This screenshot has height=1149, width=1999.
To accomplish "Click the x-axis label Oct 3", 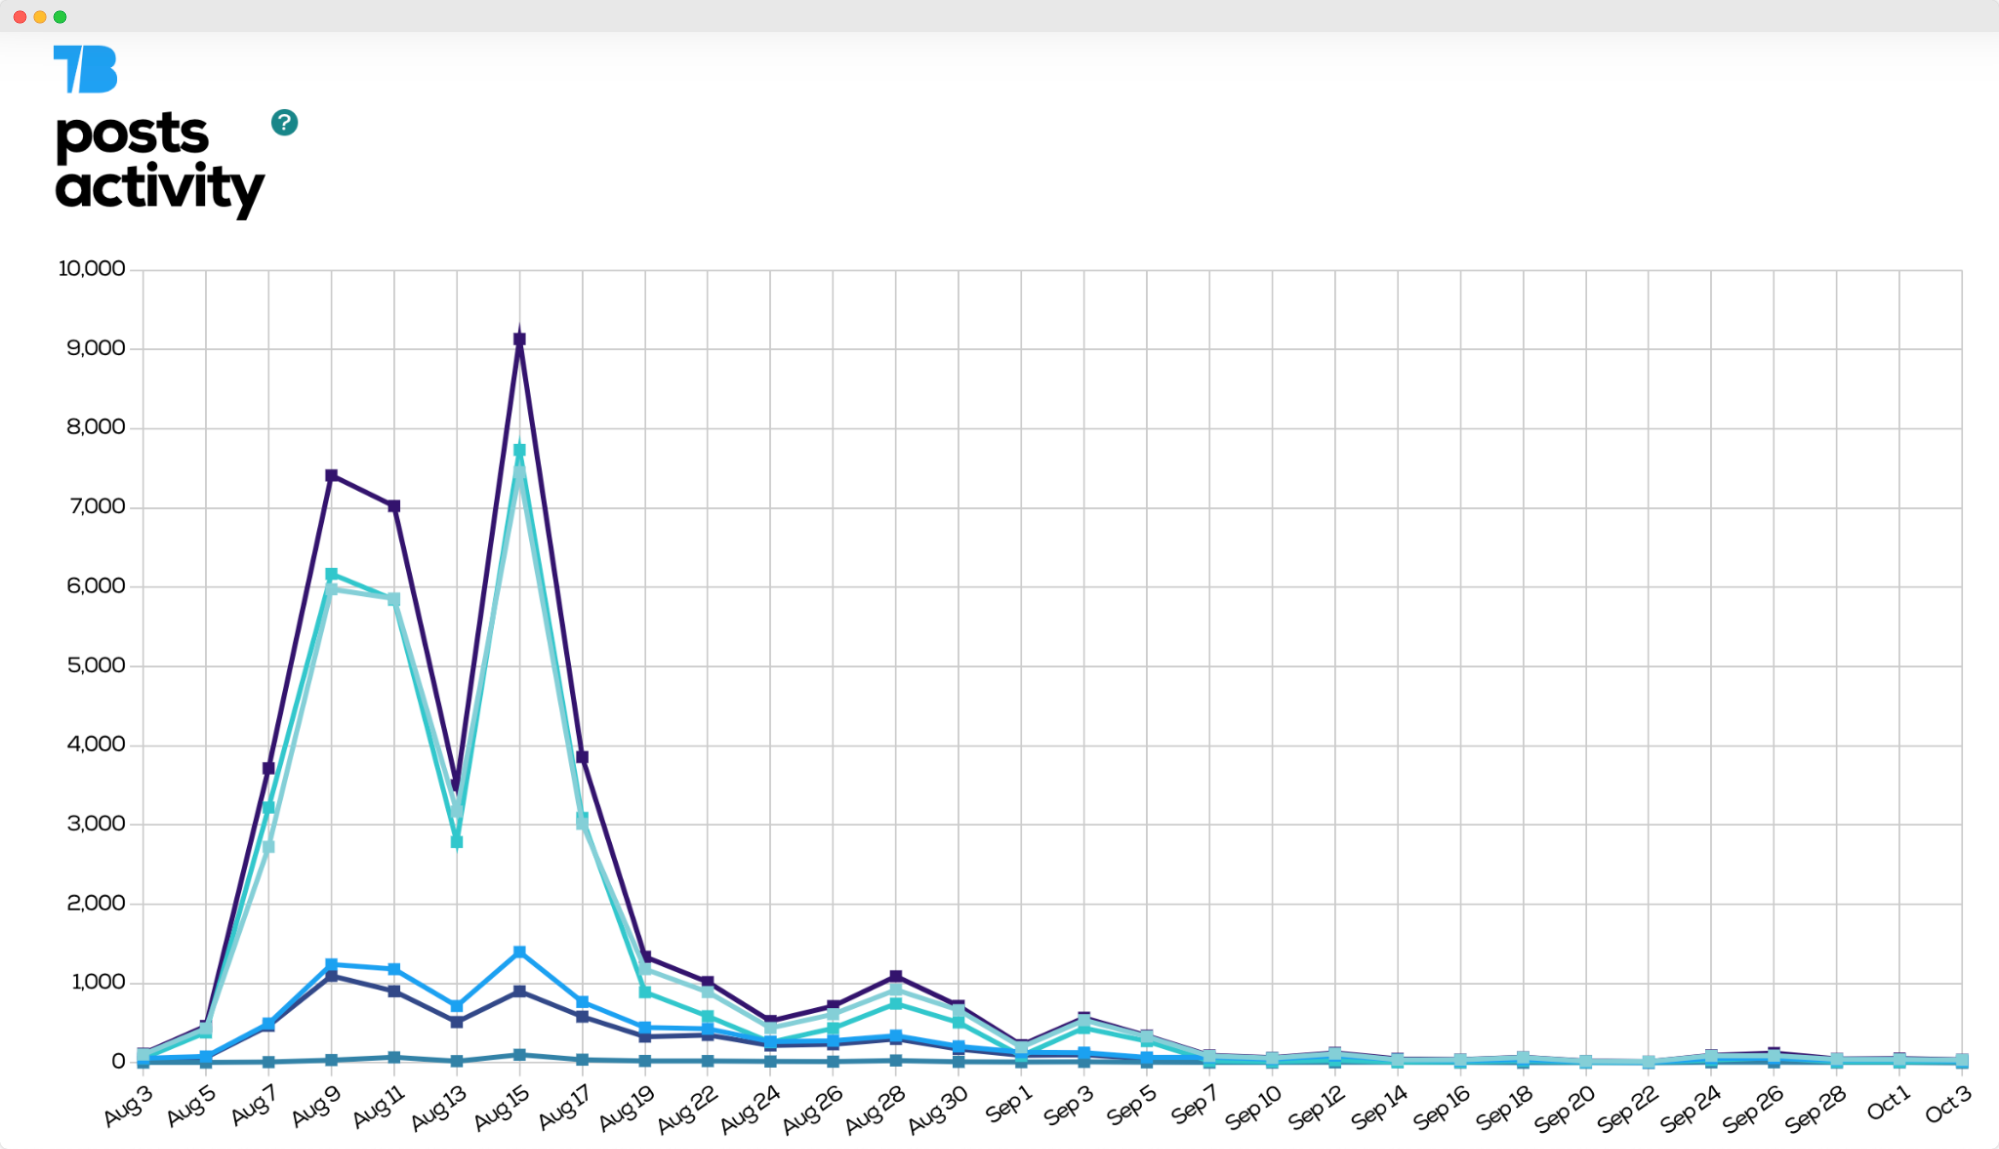I will 1949,1104.
